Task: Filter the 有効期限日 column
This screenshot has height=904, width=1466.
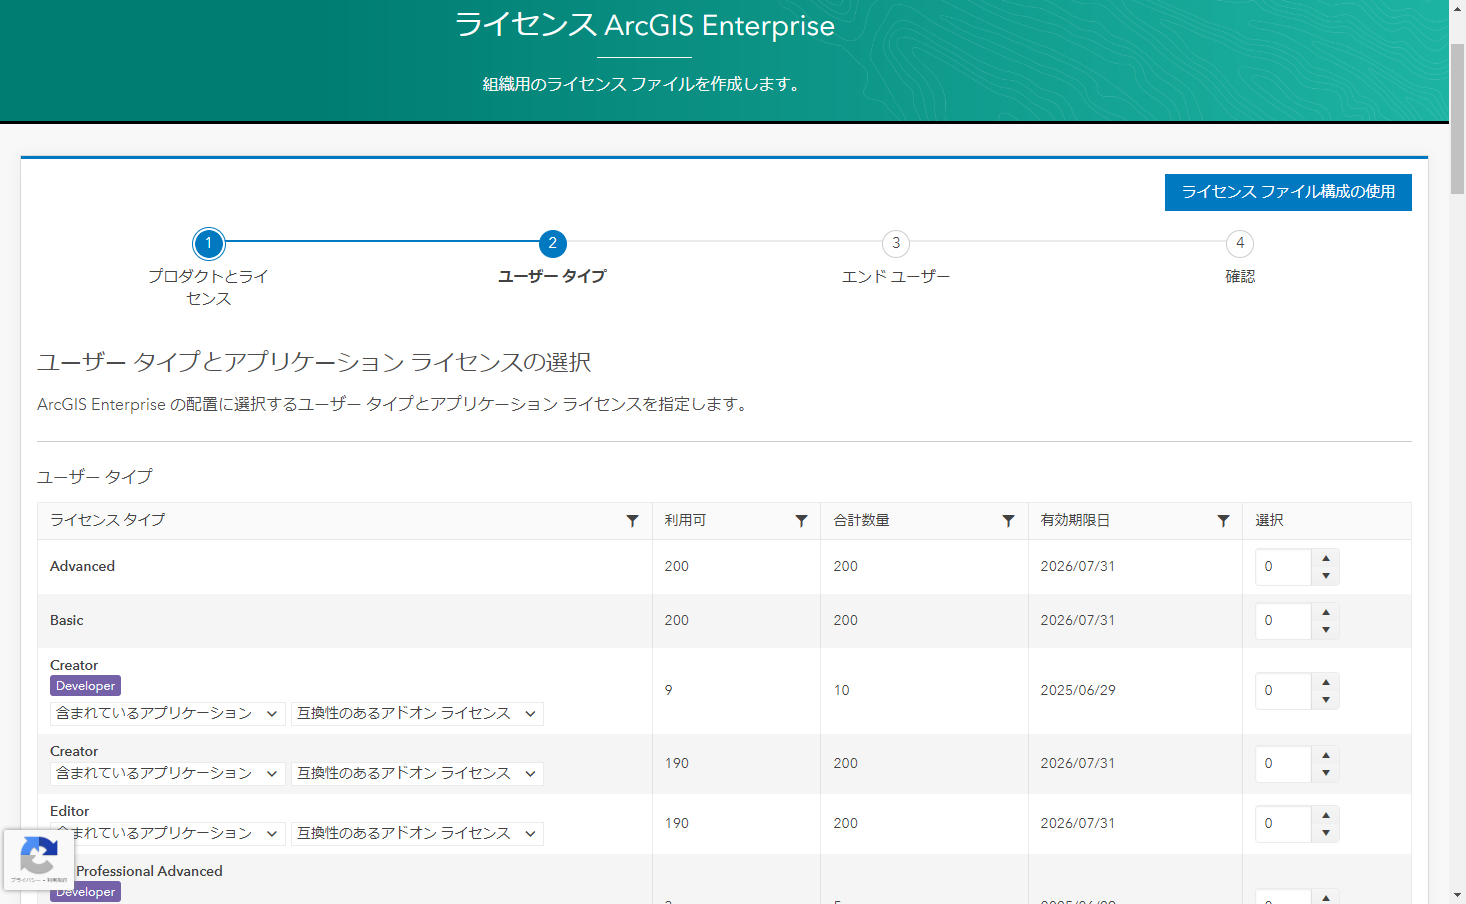Action: pos(1223,521)
